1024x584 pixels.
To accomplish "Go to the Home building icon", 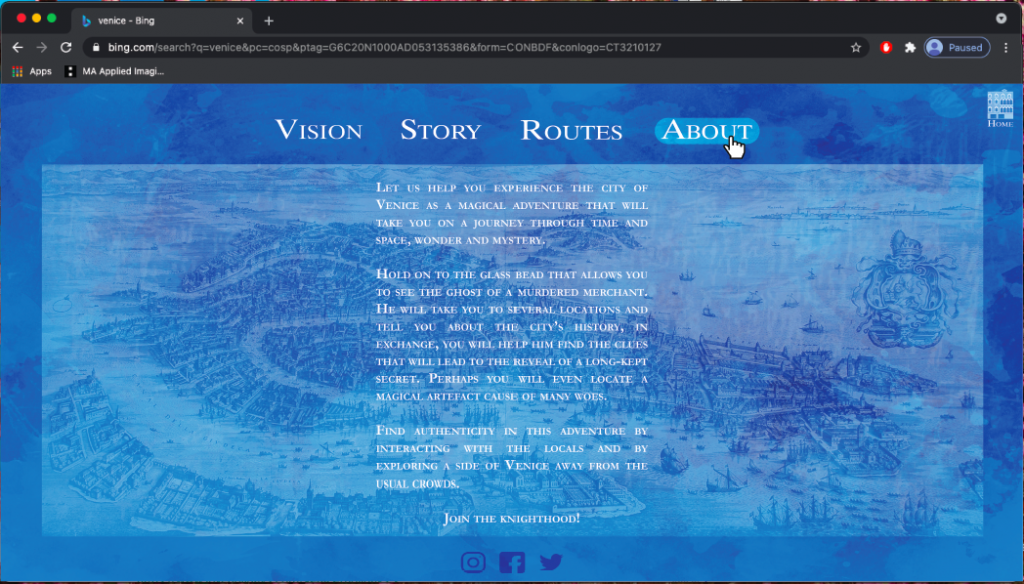I will pos(1000,109).
